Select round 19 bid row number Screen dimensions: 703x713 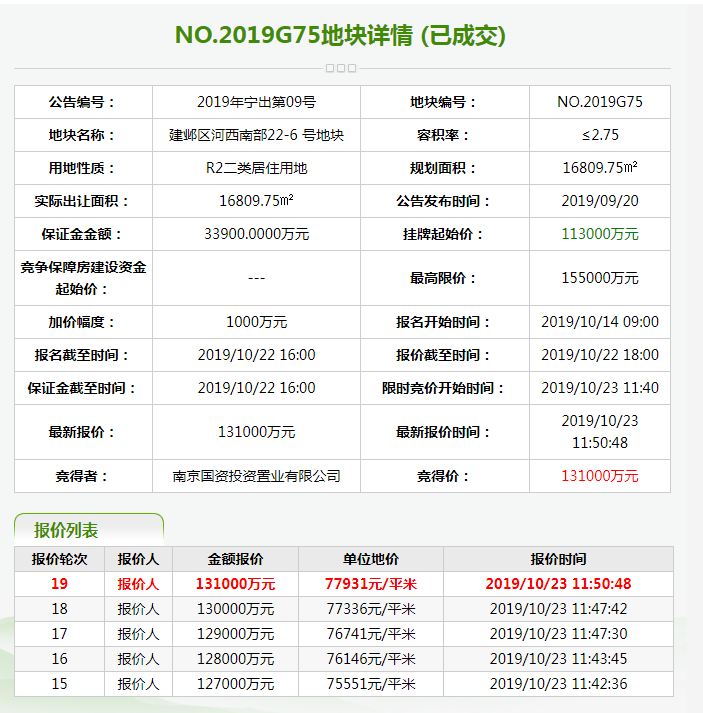coord(60,584)
